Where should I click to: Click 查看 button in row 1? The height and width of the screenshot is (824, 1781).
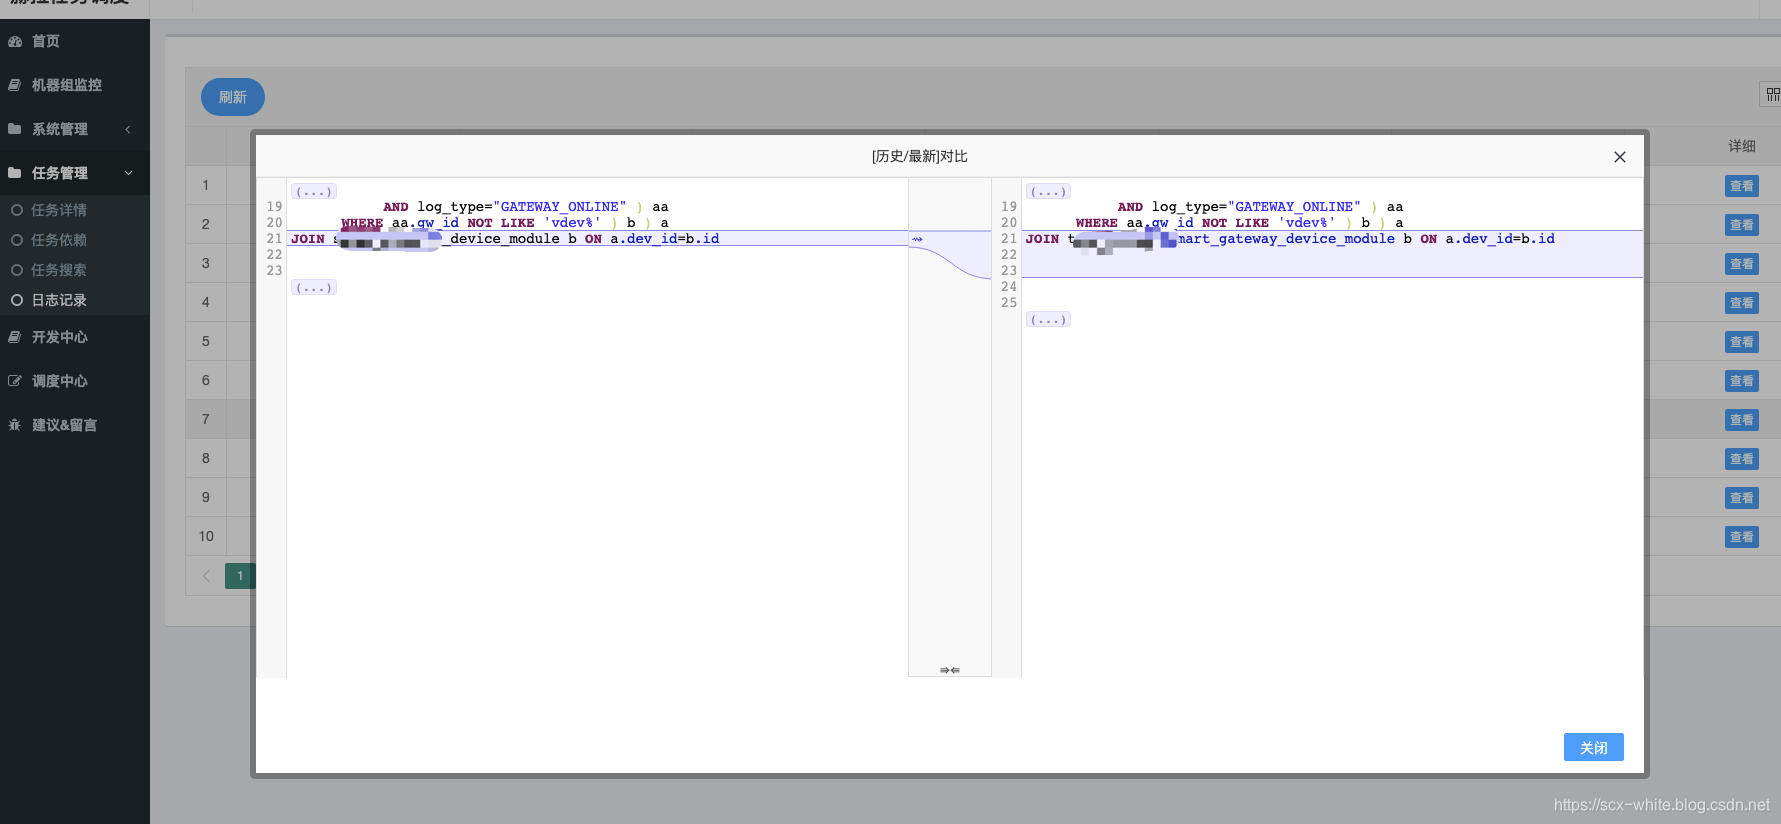[x=1742, y=186]
